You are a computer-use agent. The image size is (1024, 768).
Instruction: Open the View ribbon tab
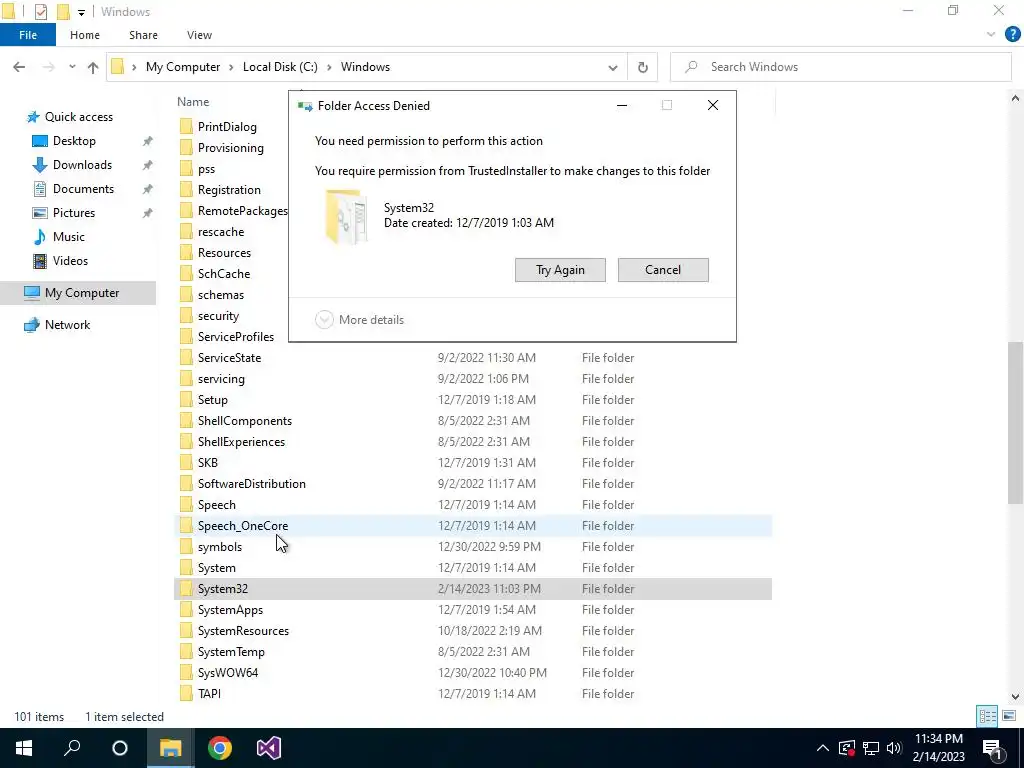pos(199,35)
